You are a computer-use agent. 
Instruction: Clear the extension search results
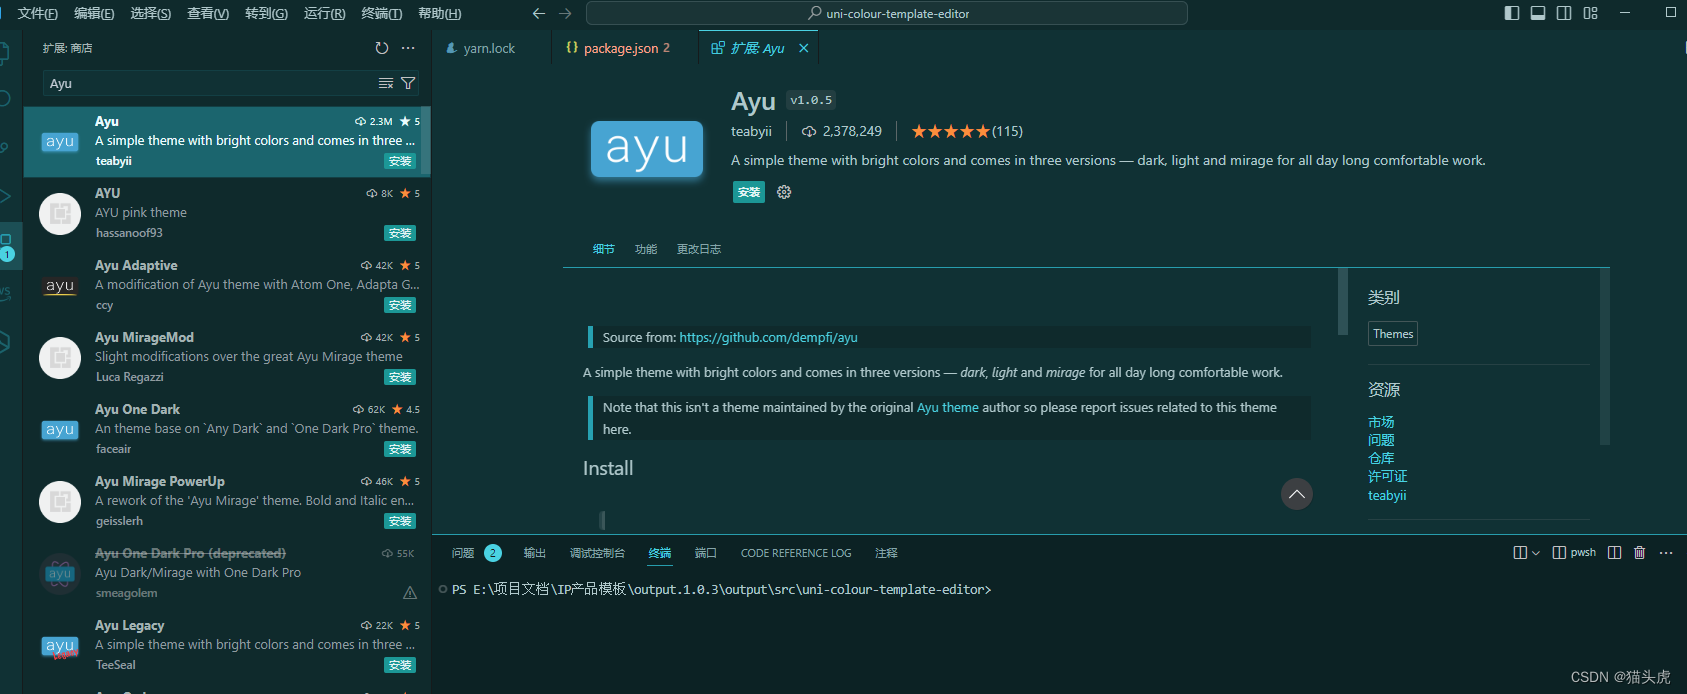[x=385, y=84]
